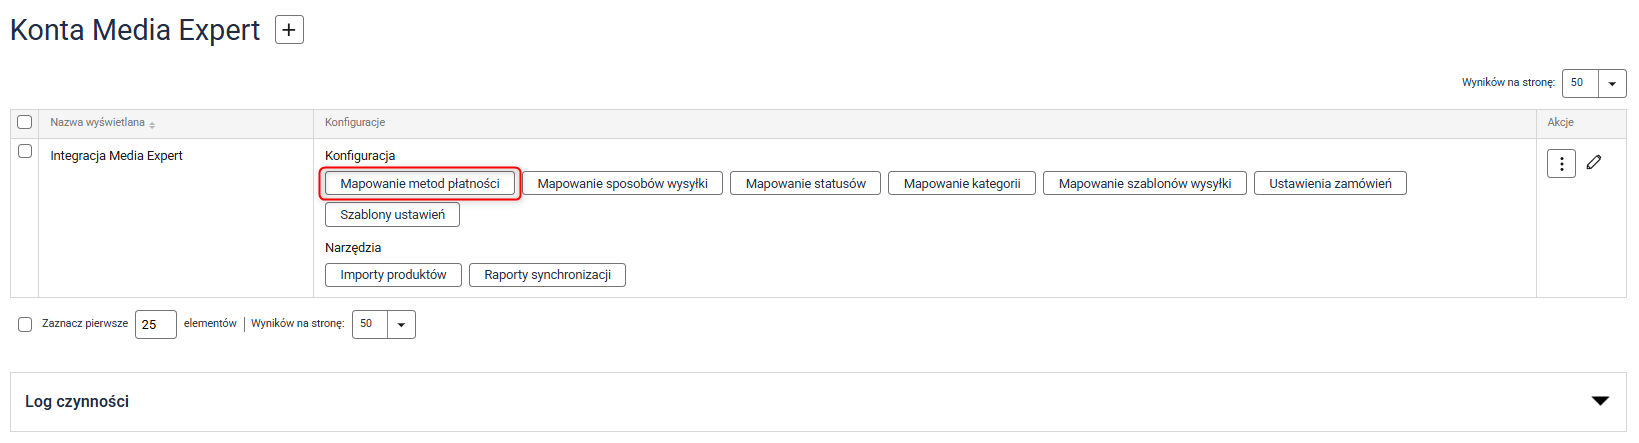Open Mapowanie sposobów wysyłki
The height and width of the screenshot is (443, 1639).
[x=622, y=183]
